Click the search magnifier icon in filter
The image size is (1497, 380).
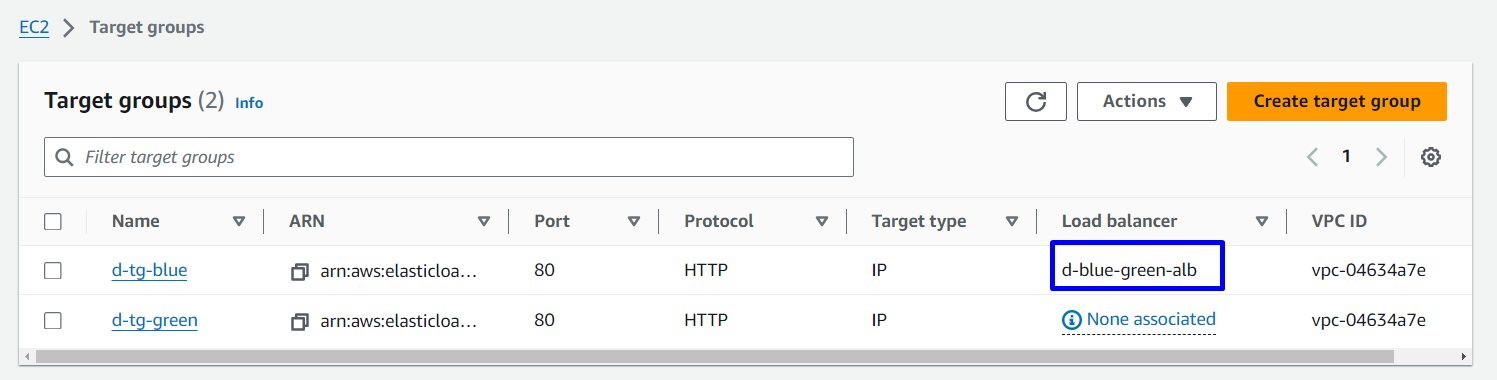click(x=65, y=157)
